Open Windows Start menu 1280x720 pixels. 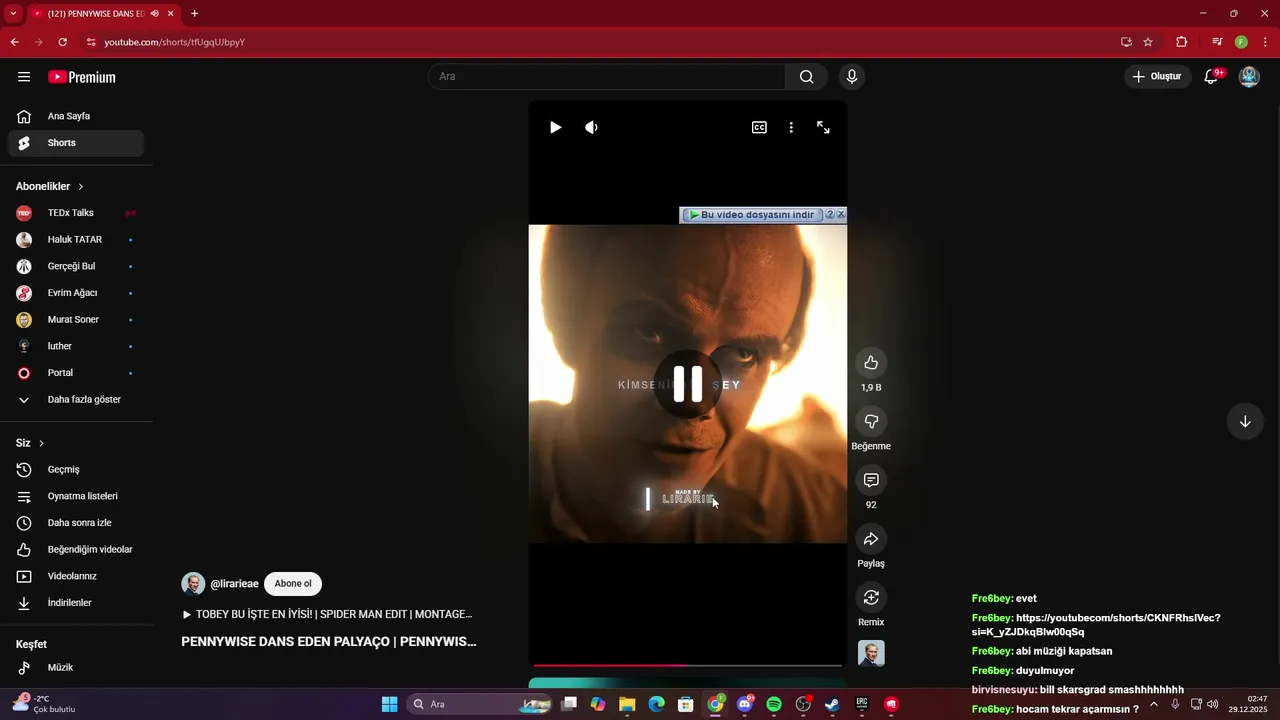[390, 704]
